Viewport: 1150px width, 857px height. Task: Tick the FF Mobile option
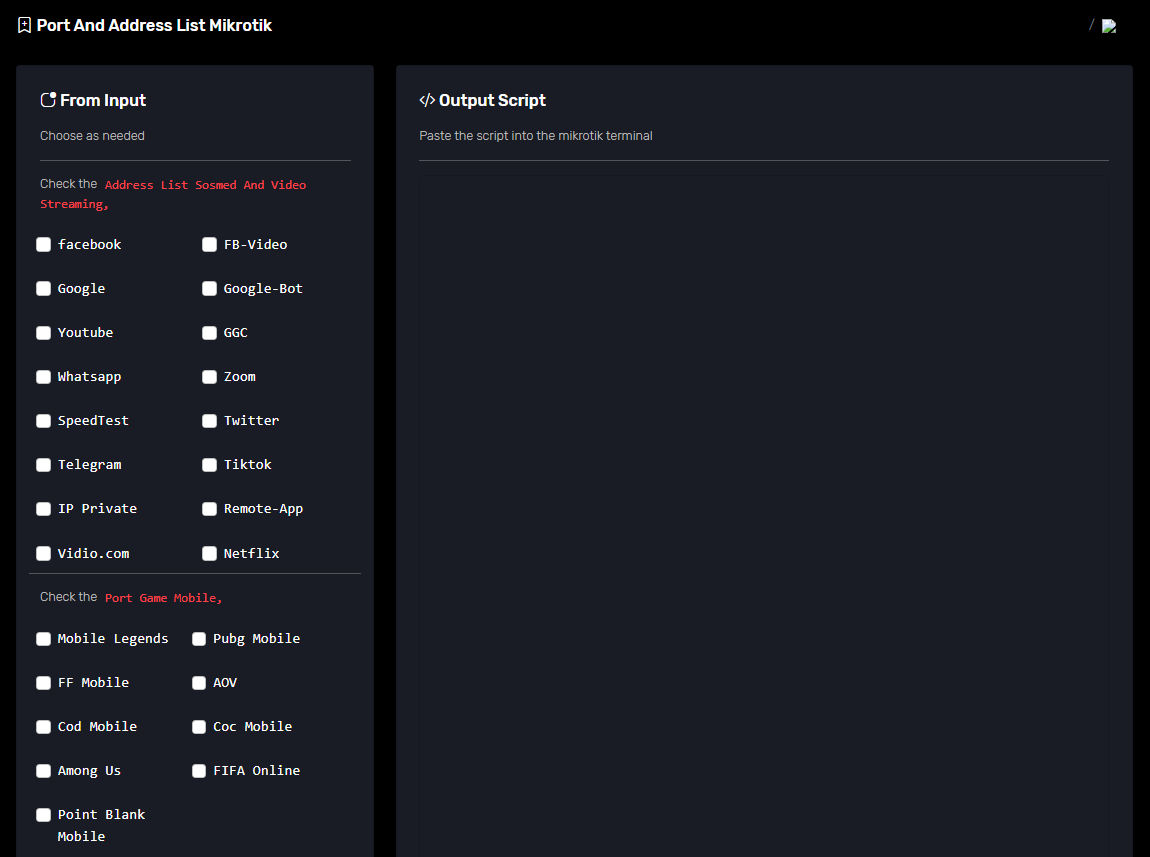[43, 683]
